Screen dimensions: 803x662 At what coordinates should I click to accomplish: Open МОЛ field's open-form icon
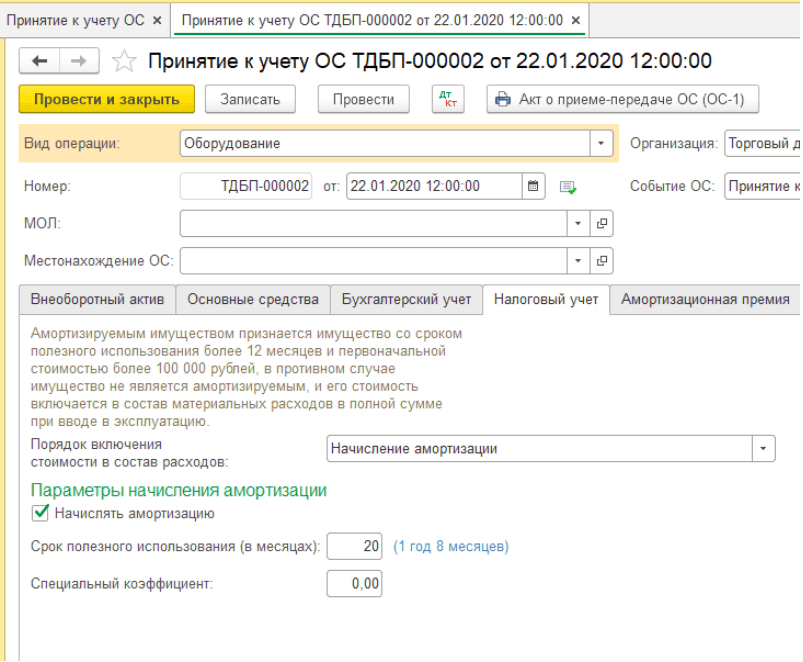[602, 224]
